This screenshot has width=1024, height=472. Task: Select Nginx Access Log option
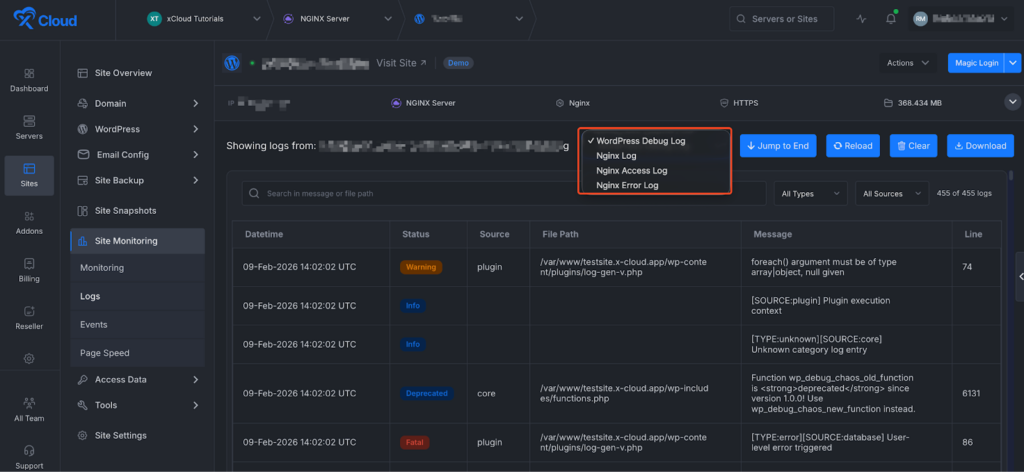pyautogui.click(x=631, y=171)
